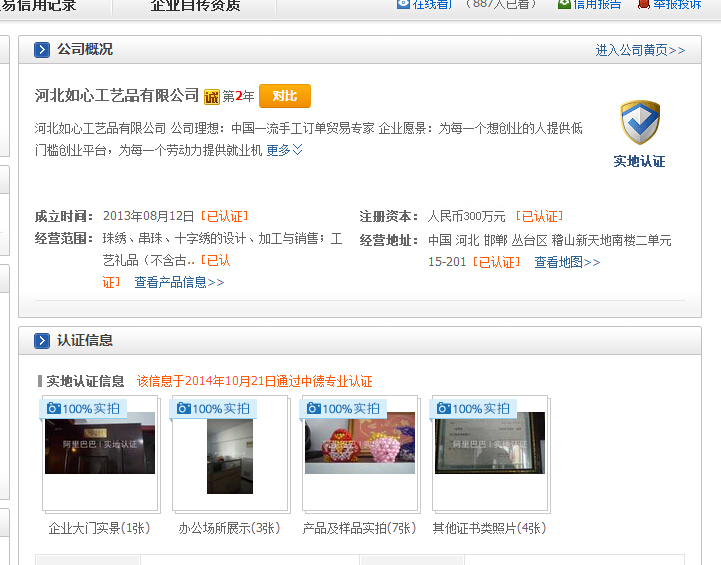This screenshot has width=721, height=565.
Task: Click the arrow icon beside 公司概况 heading
Action: [x=42, y=50]
